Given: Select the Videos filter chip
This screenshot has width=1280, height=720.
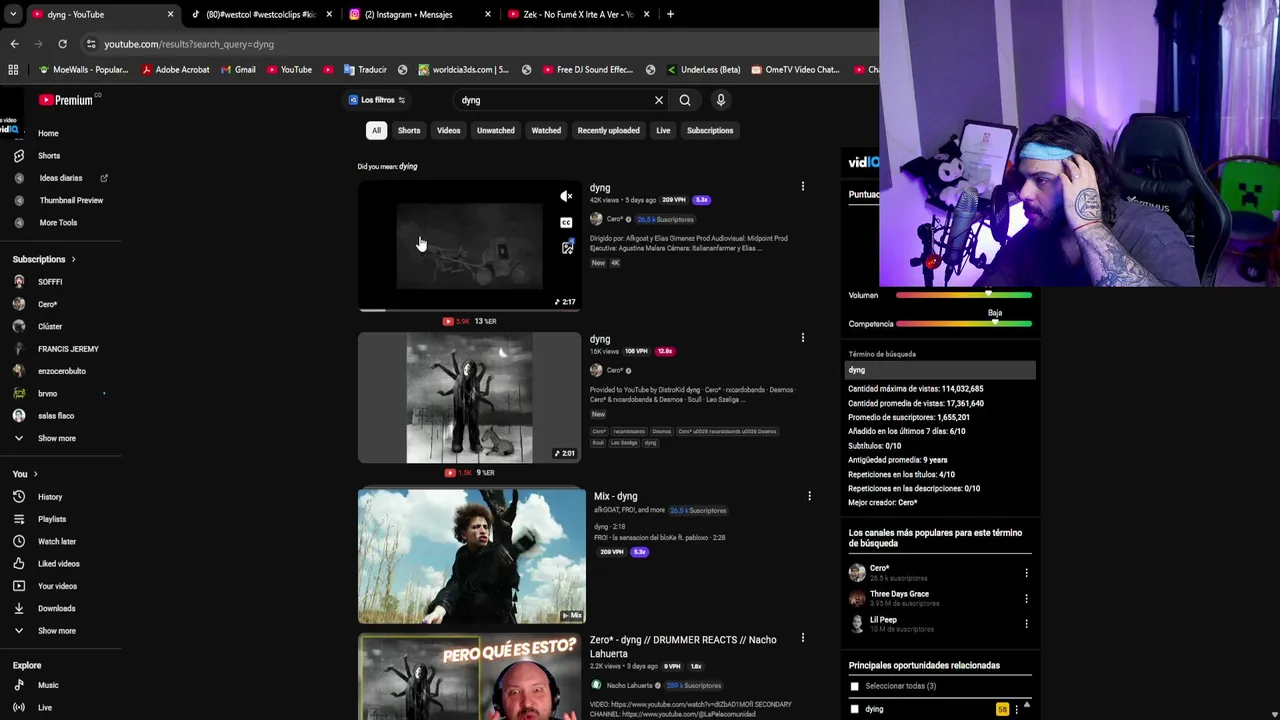Looking at the screenshot, I should [x=448, y=130].
